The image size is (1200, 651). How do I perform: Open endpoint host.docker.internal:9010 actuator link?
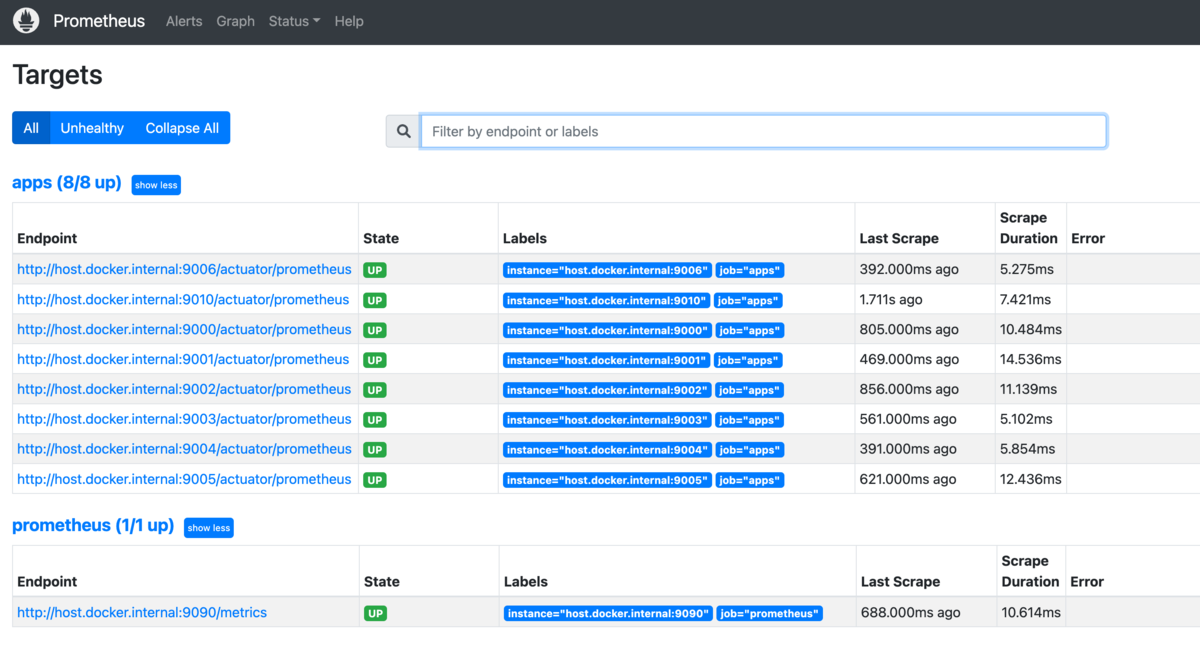tap(183, 299)
